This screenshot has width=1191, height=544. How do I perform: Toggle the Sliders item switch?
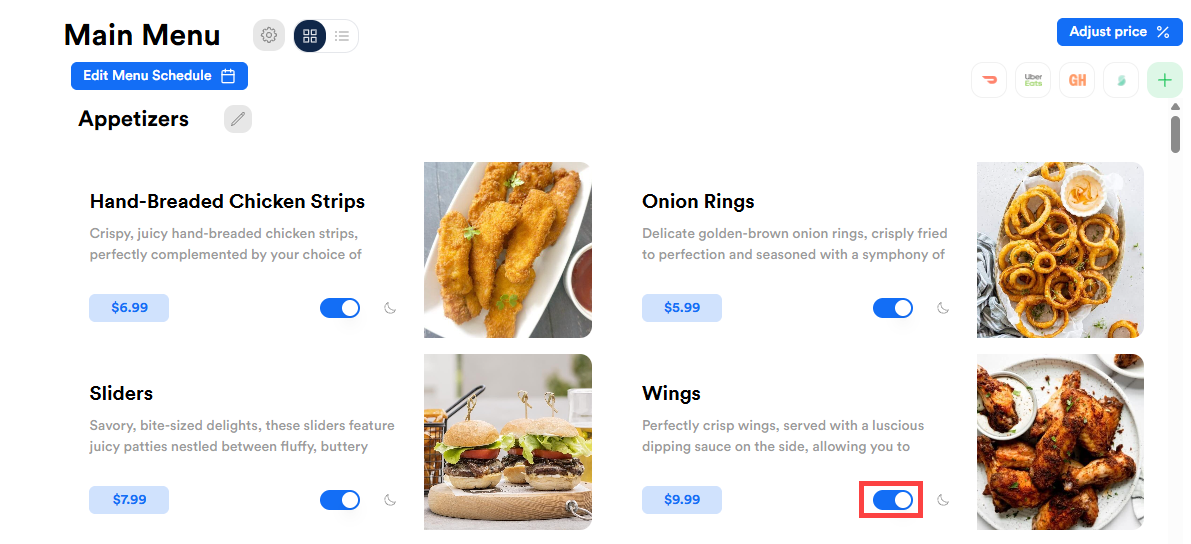[x=340, y=500]
